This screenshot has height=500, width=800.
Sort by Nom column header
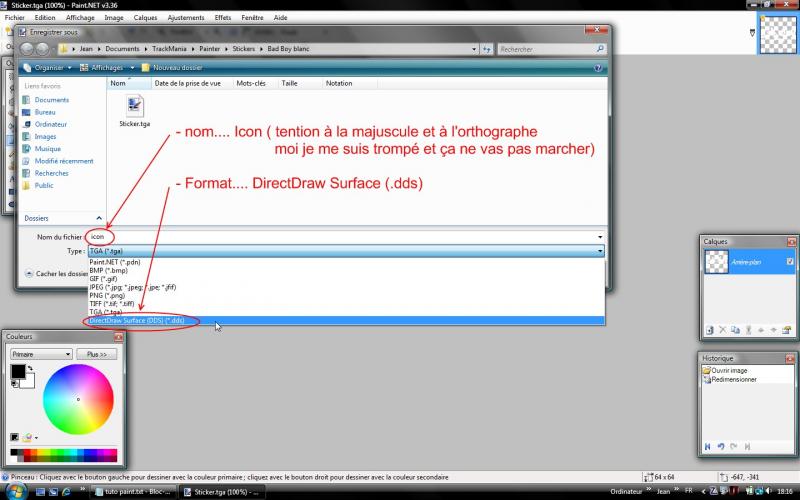(129, 83)
